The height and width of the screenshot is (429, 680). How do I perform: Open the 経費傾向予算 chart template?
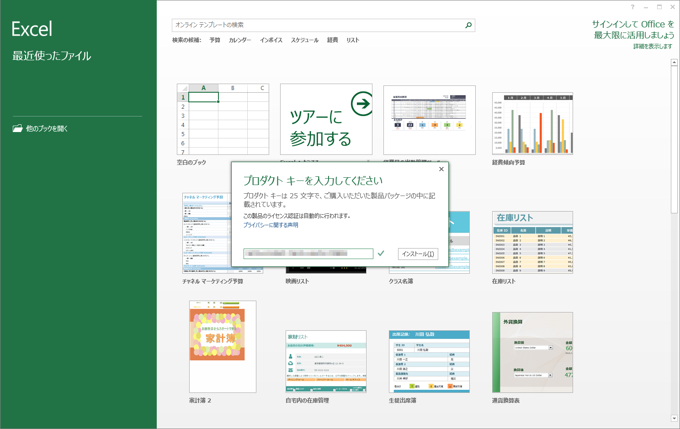pyautogui.click(x=533, y=123)
